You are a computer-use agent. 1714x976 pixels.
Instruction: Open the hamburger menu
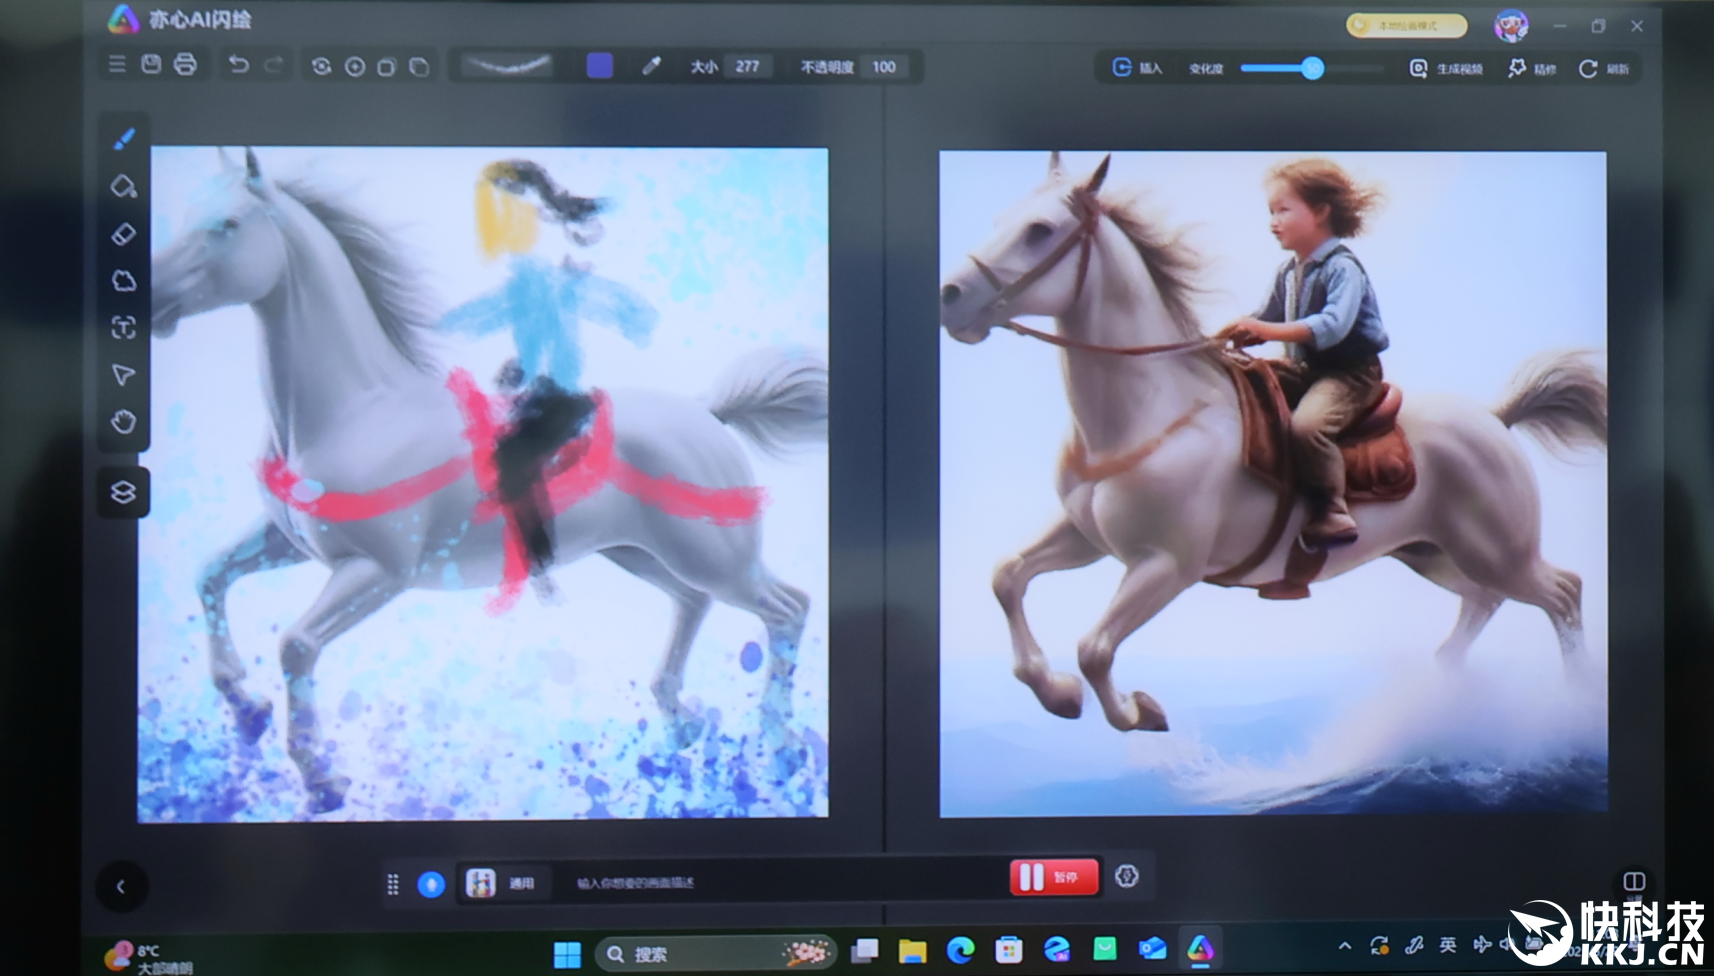(x=117, y=65)
